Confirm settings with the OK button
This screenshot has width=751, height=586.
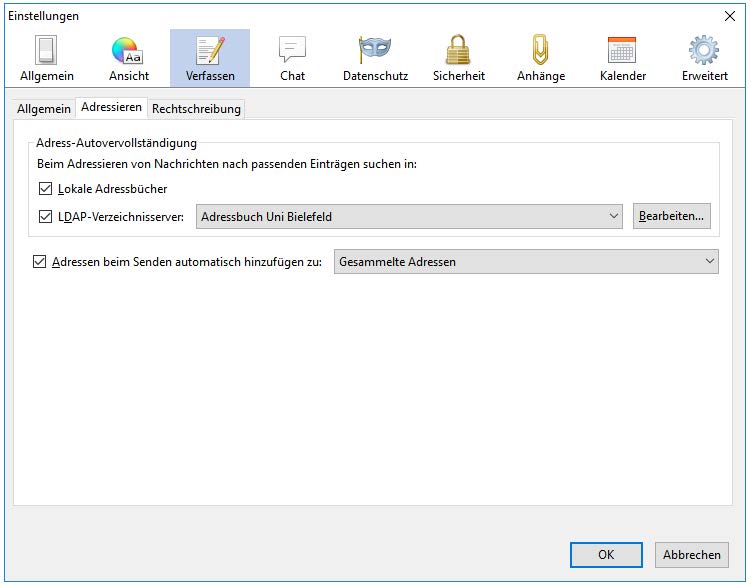(606, 555)
